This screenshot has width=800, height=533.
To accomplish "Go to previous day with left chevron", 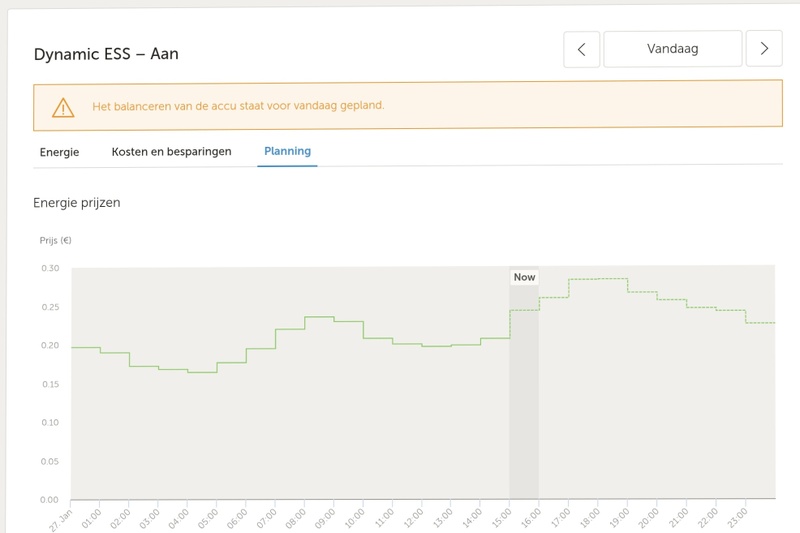I will click(x=581, y=49).
